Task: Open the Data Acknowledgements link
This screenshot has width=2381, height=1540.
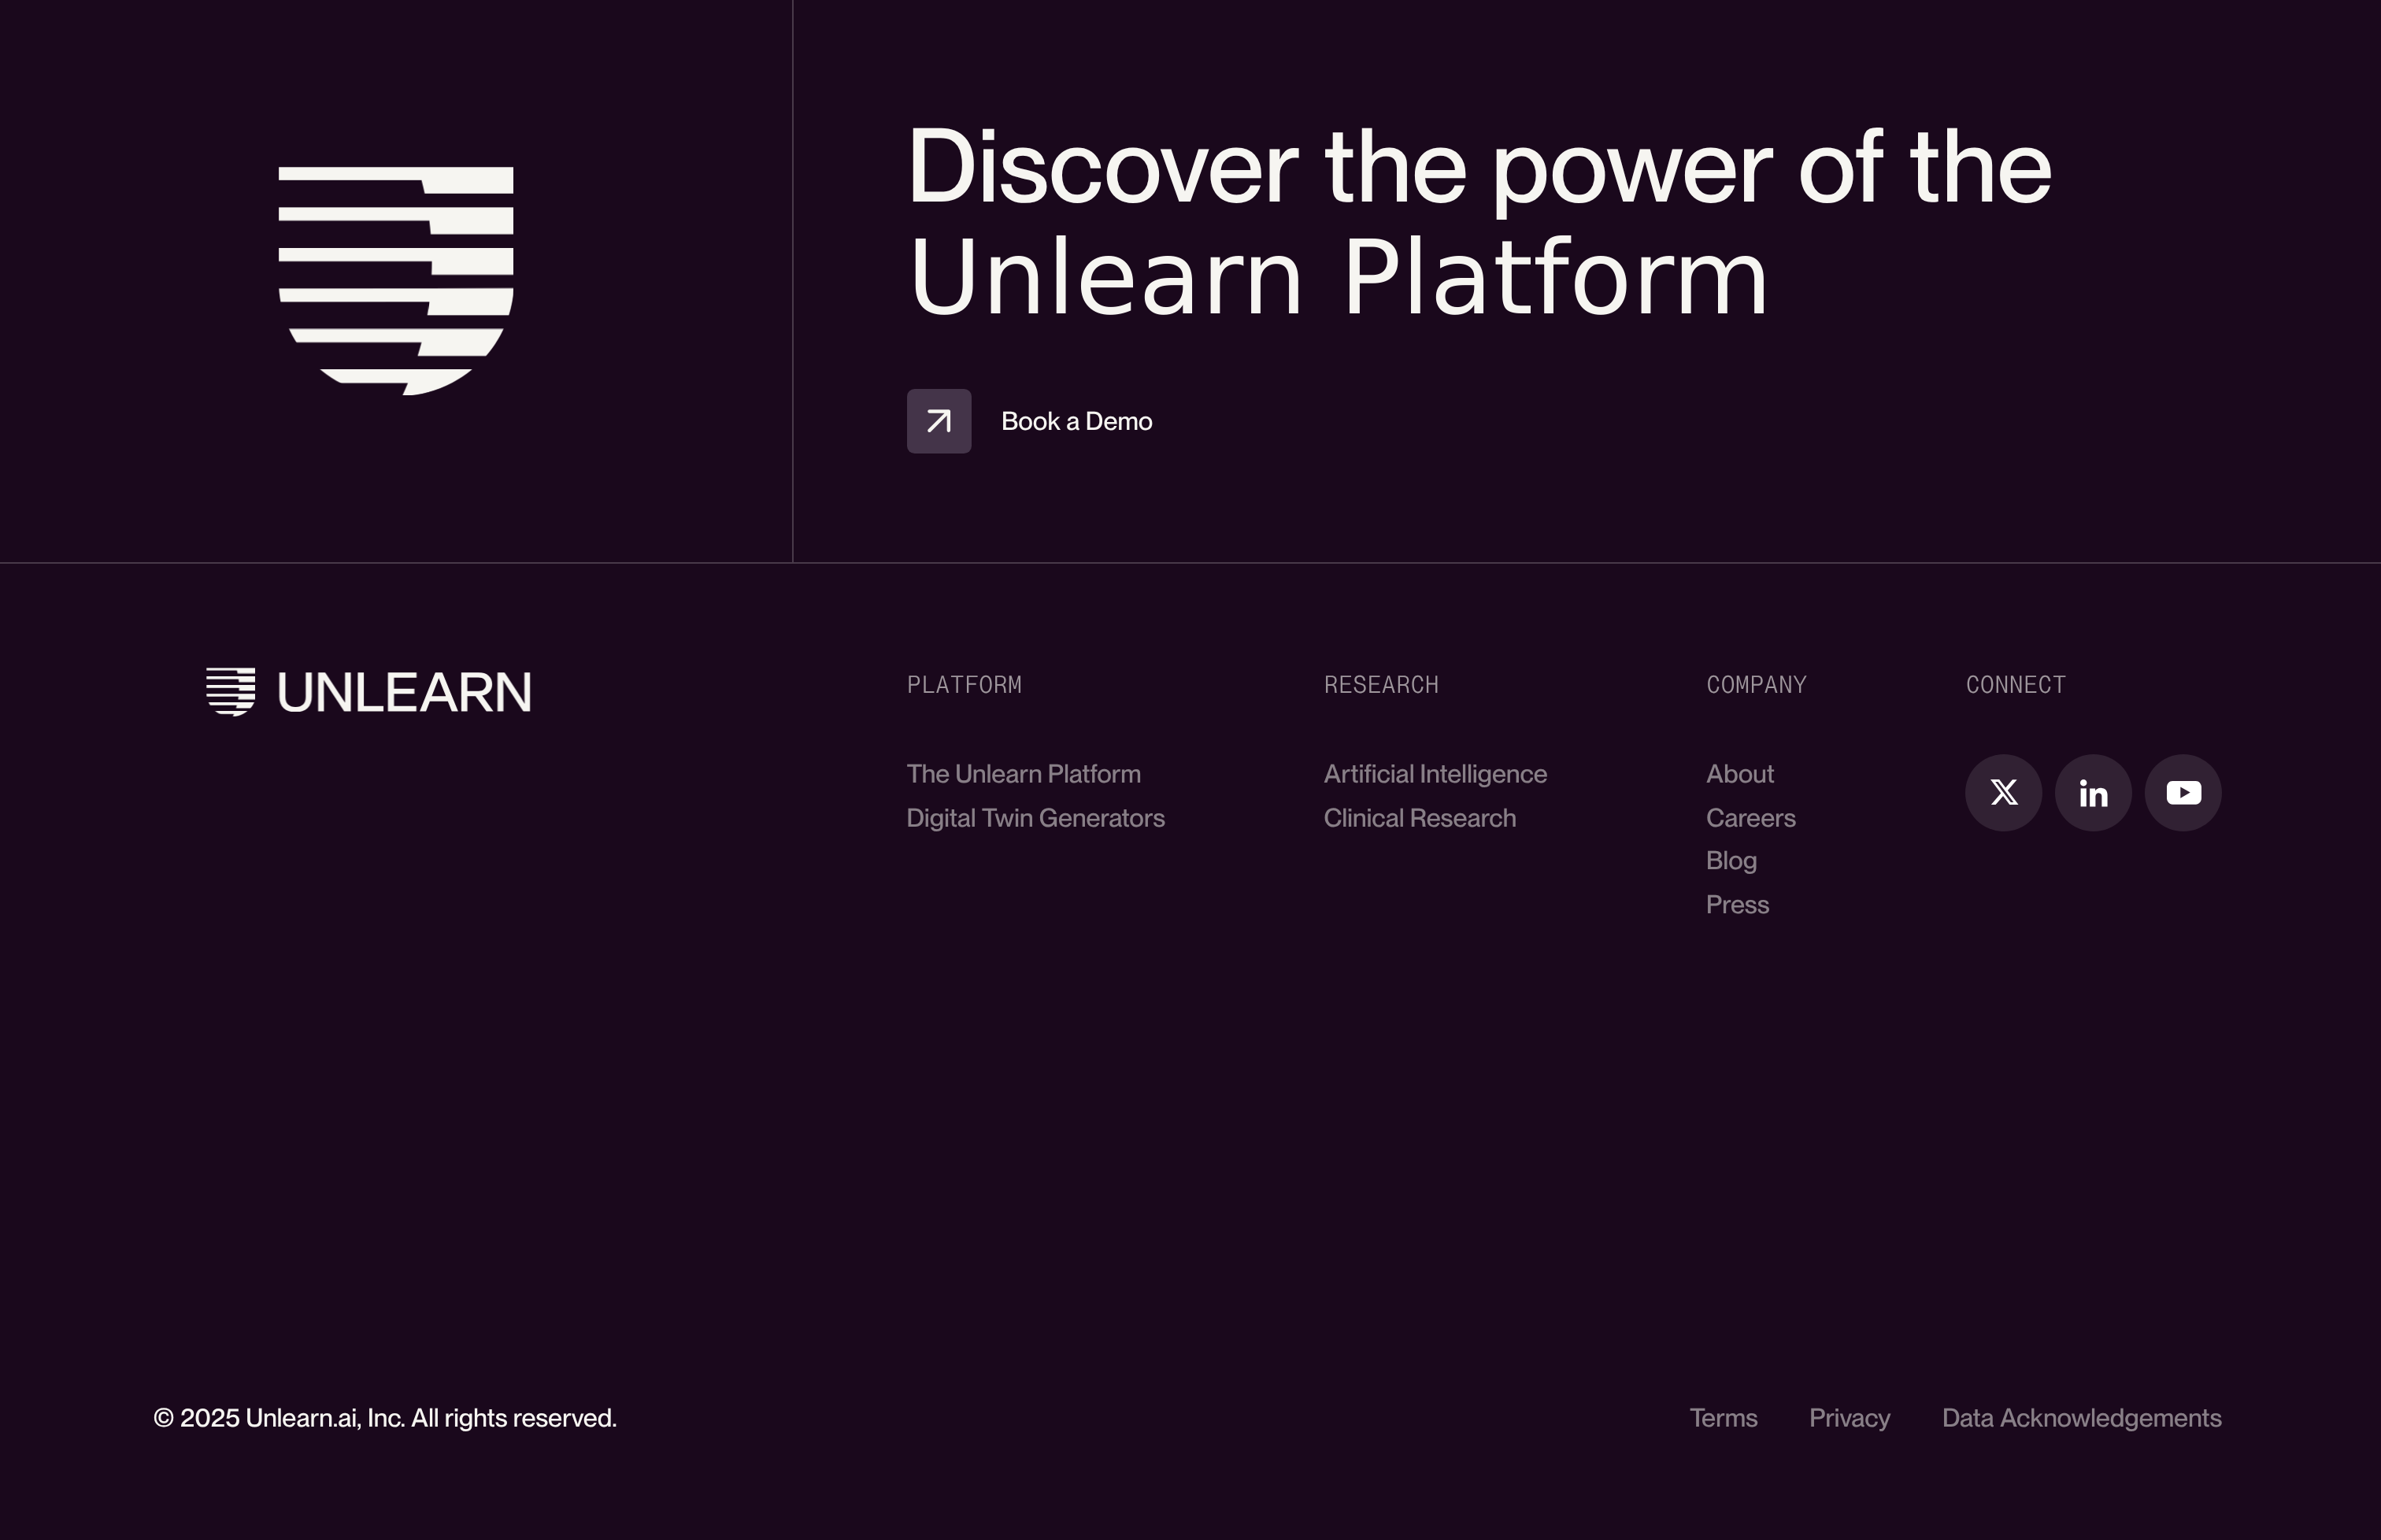Action: tap(2081, 1418)
